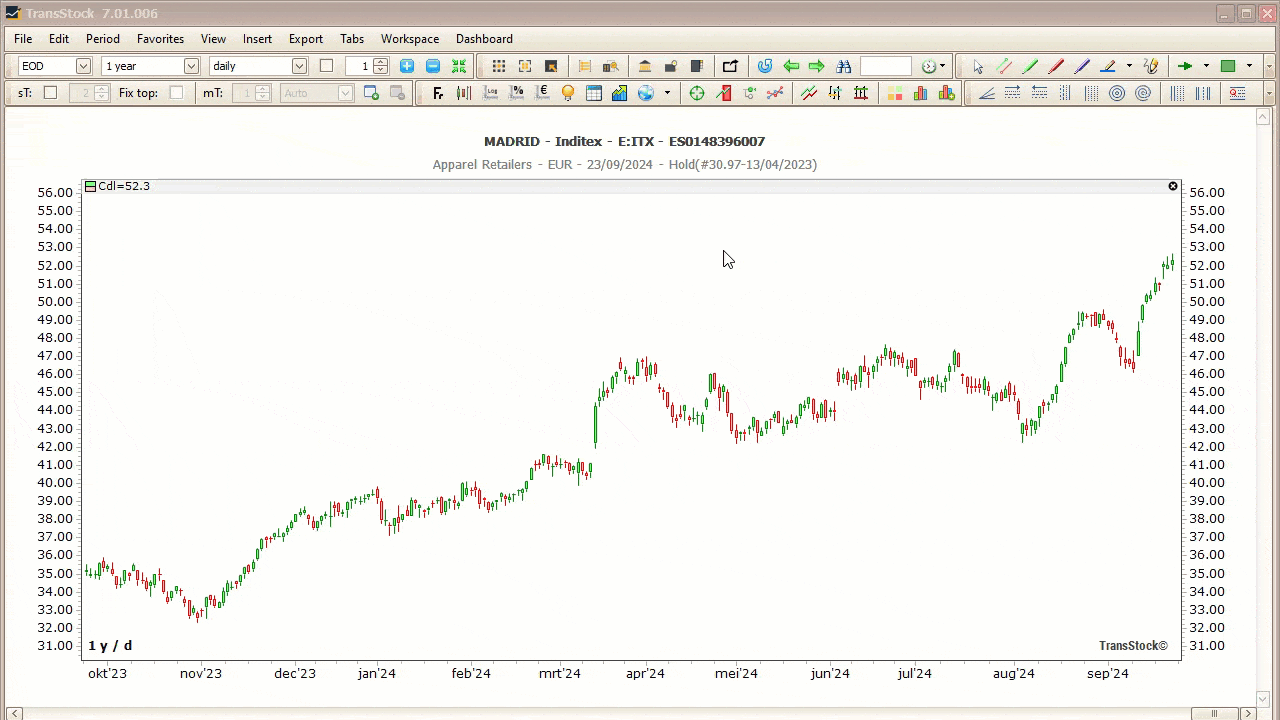The width and height of the screenshot is (1280, 720).
Task: Select the candlestick chart type icon
Action: click(464, 93)
